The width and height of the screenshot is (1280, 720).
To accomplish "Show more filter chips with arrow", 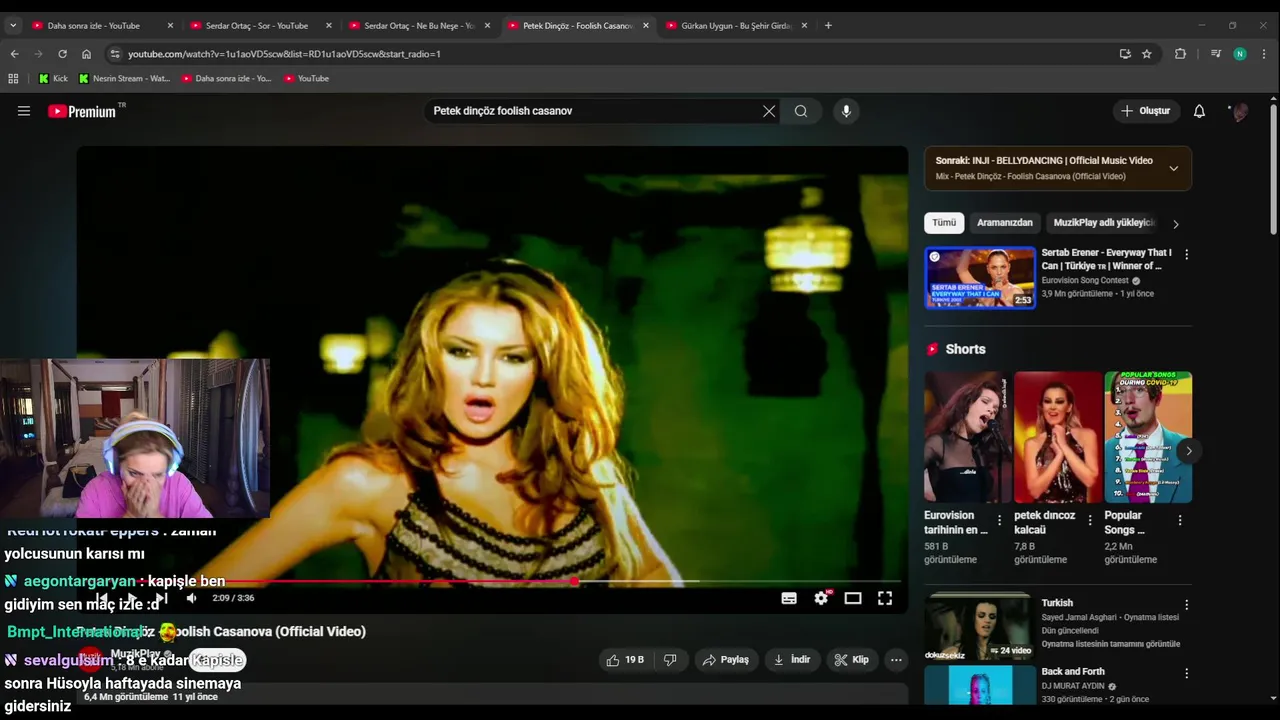I will pyautogui.click(x=1176, y=224).
